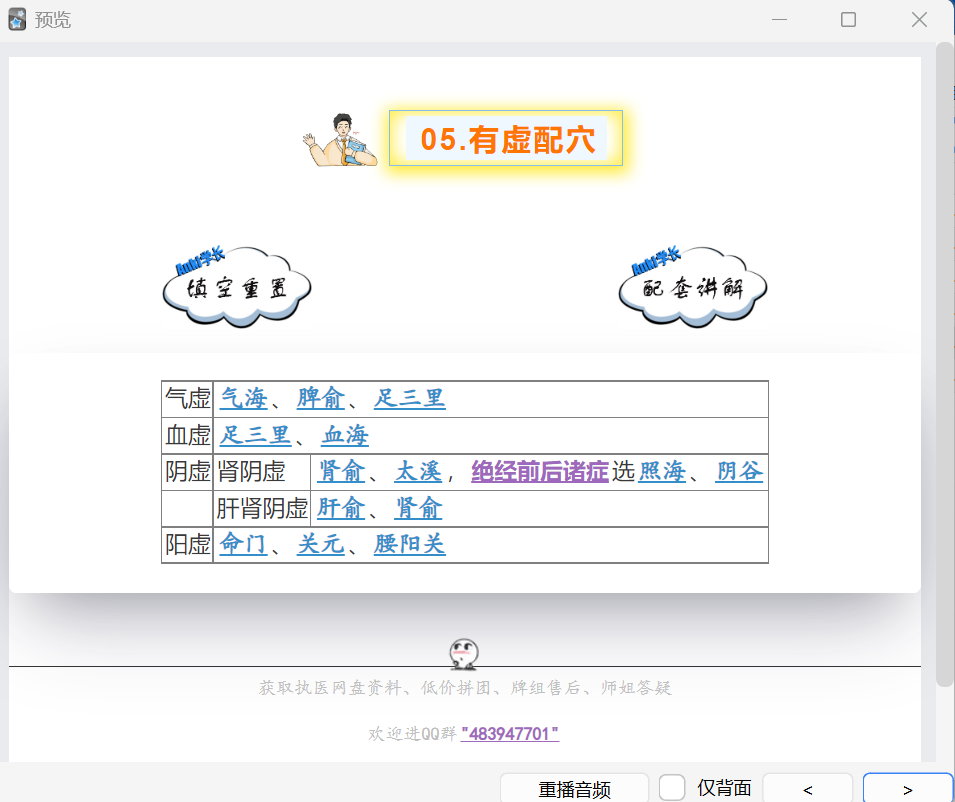Click the 阳虚 table cell
Image resolution: width=955 pixels, height=802 pixels.
[x=188, y=544]
